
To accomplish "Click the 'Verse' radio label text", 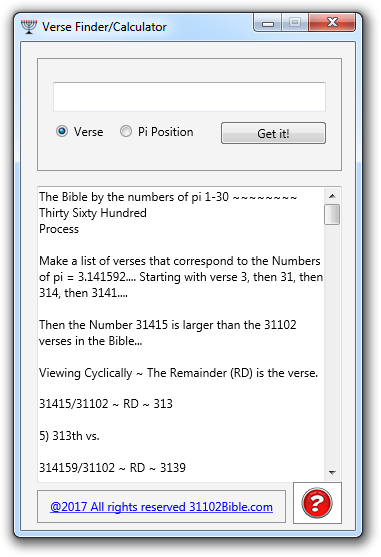I will point(88,132).
